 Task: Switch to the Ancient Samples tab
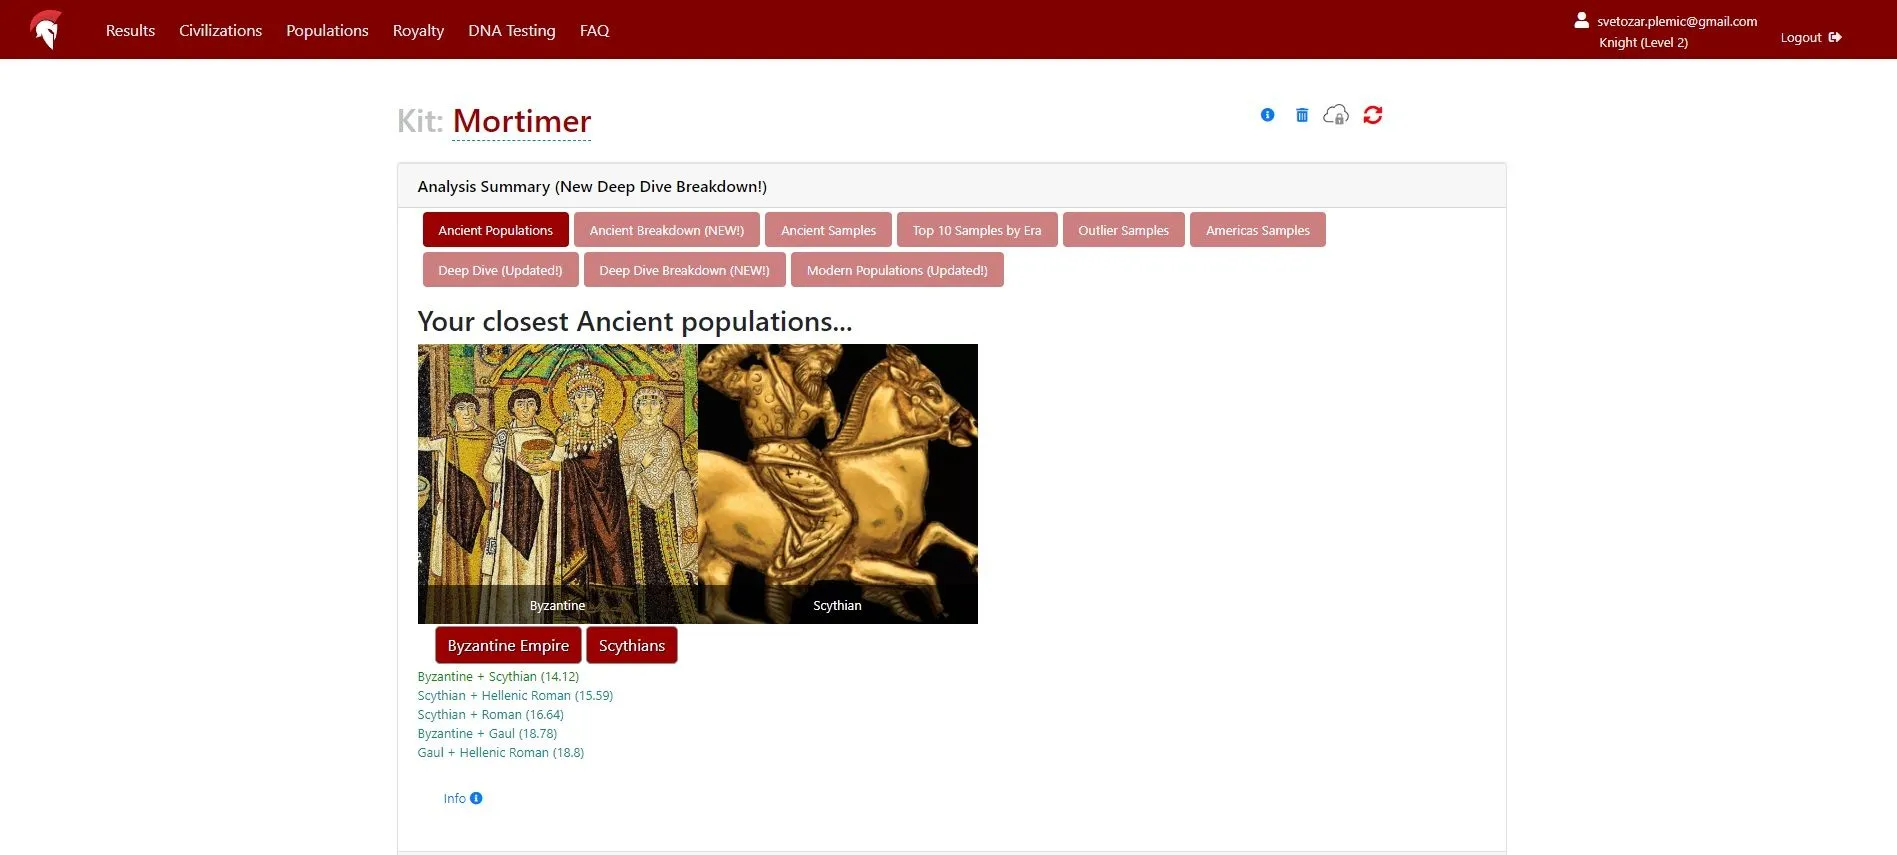(828, 230)
